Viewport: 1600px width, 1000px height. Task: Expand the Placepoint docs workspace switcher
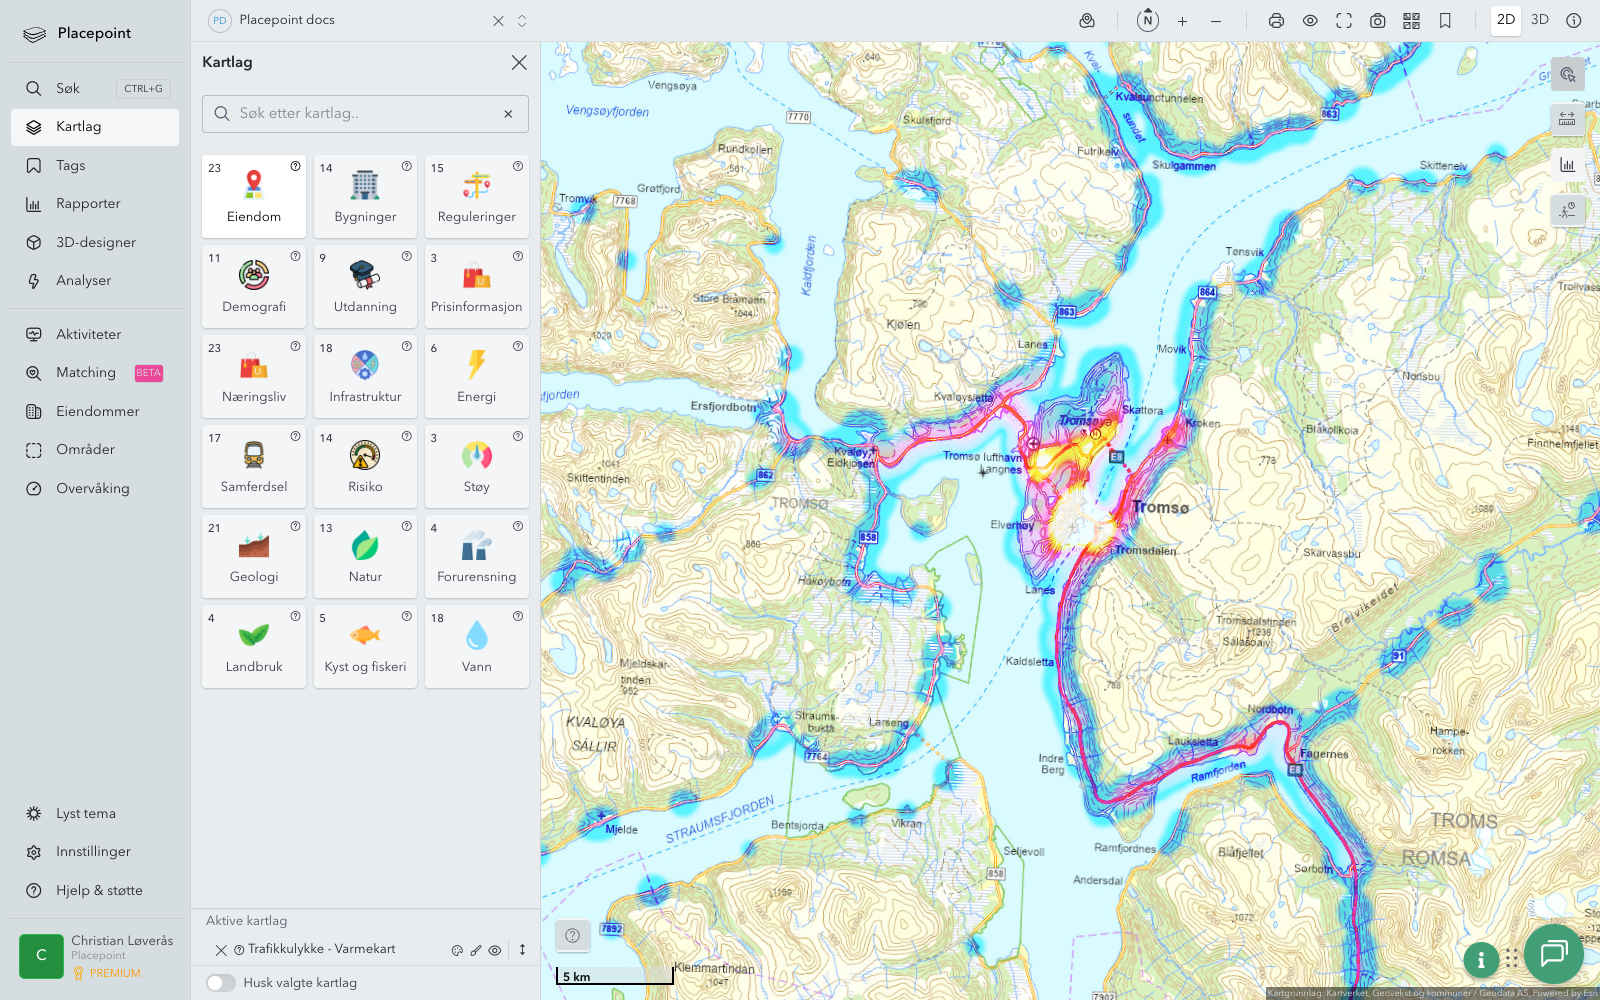[522, 20]
